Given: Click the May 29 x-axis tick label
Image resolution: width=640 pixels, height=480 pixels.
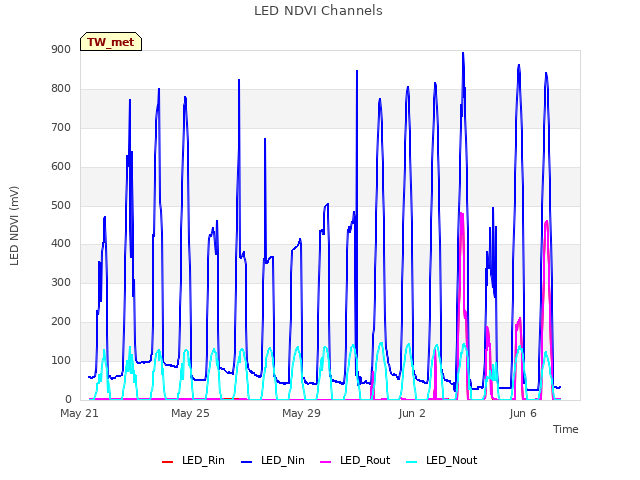Looking at the screenshot, I should coord(301,413).
